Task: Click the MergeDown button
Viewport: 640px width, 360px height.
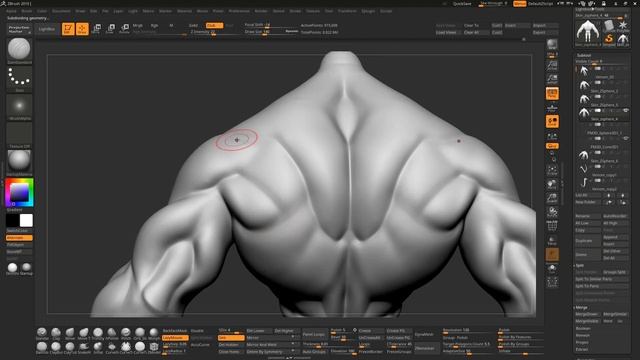Action: 587,314
